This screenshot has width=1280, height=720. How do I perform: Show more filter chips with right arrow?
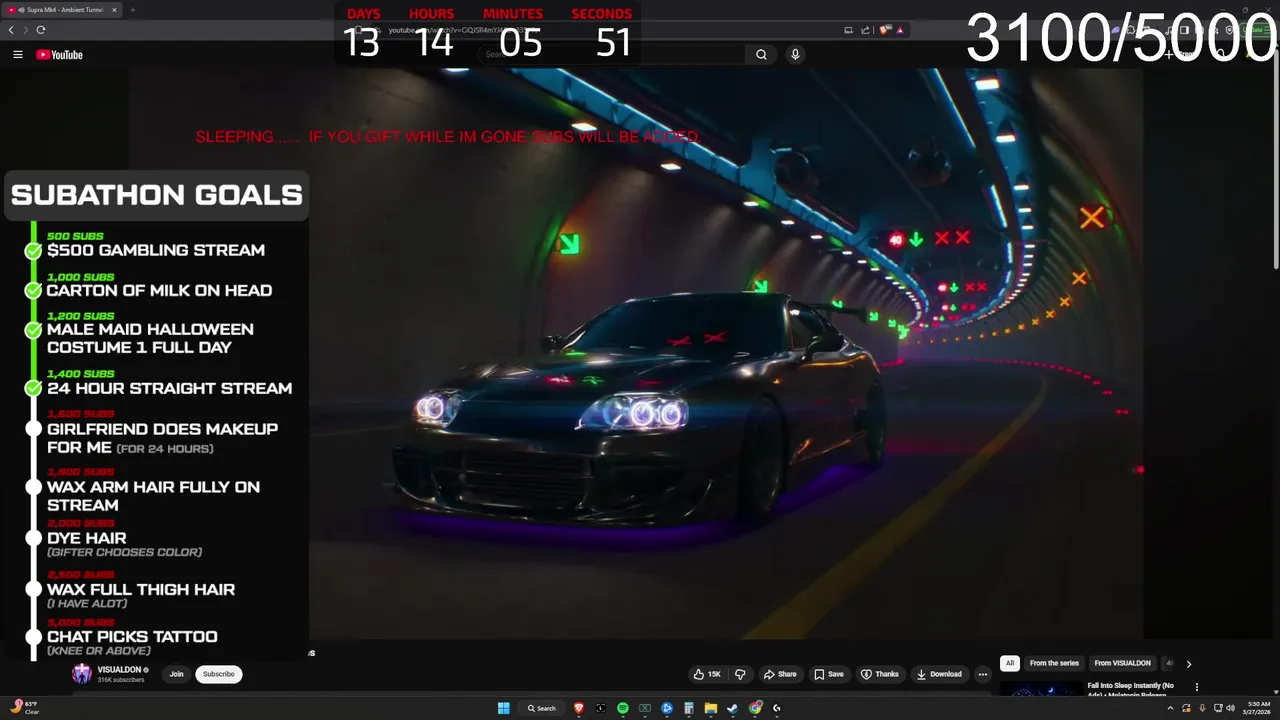tap(1188, 663)
